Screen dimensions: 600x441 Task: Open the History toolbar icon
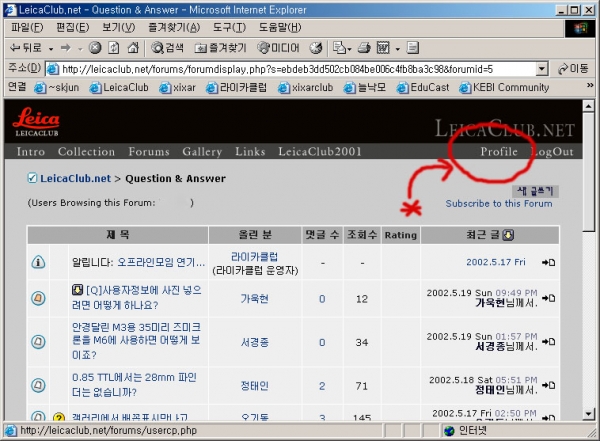(x=316, y=48)
